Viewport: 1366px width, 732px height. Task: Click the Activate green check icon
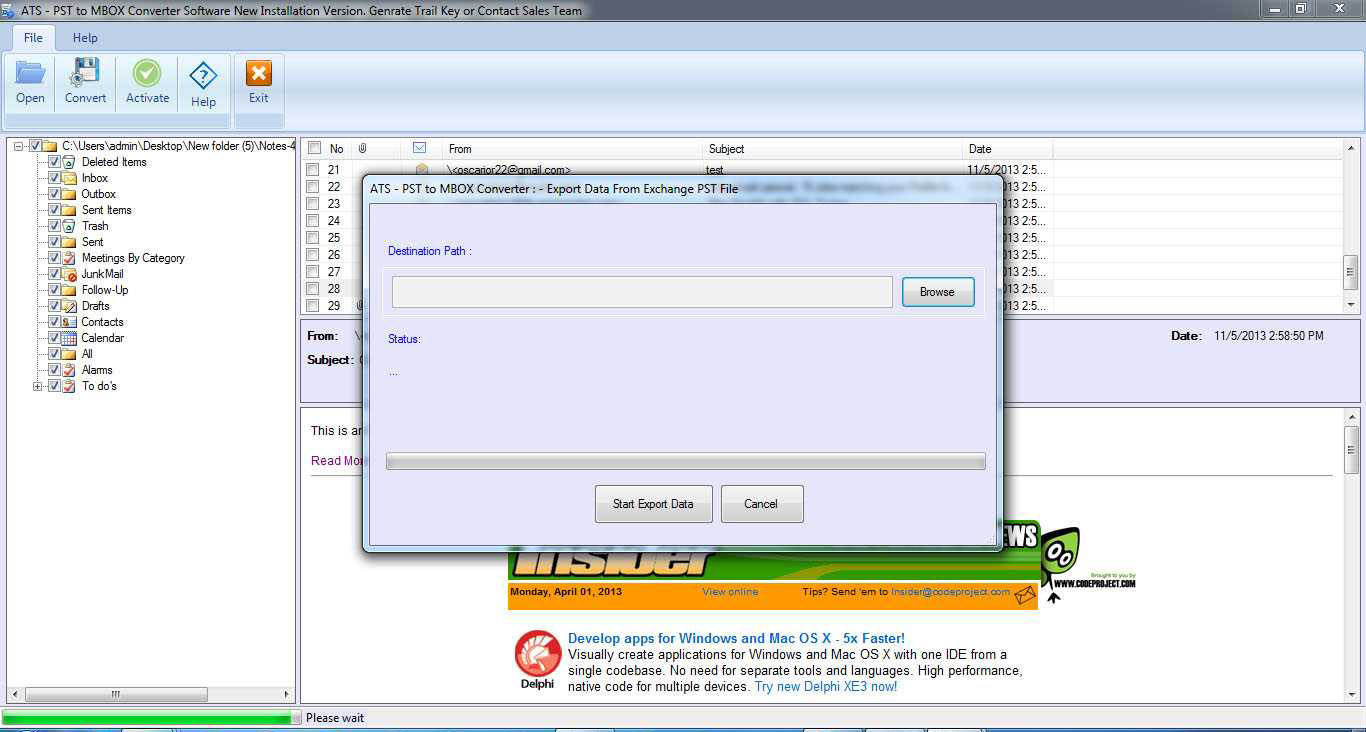(x=147, y=75)
